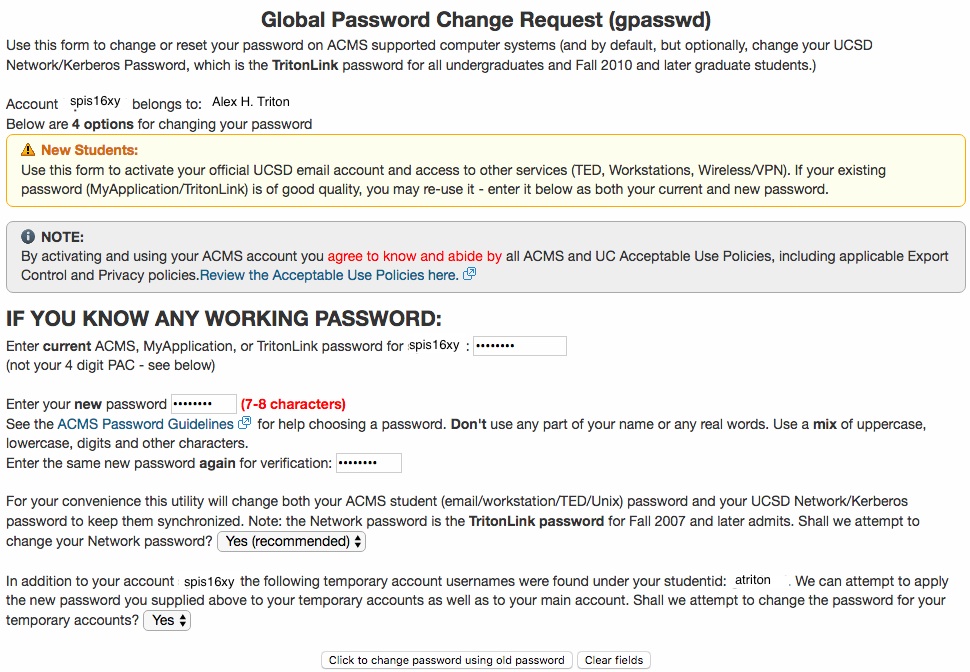Click external link icon after Acceptable Use Policies
The width and height of the screenshot is (970, 672).
470,274
